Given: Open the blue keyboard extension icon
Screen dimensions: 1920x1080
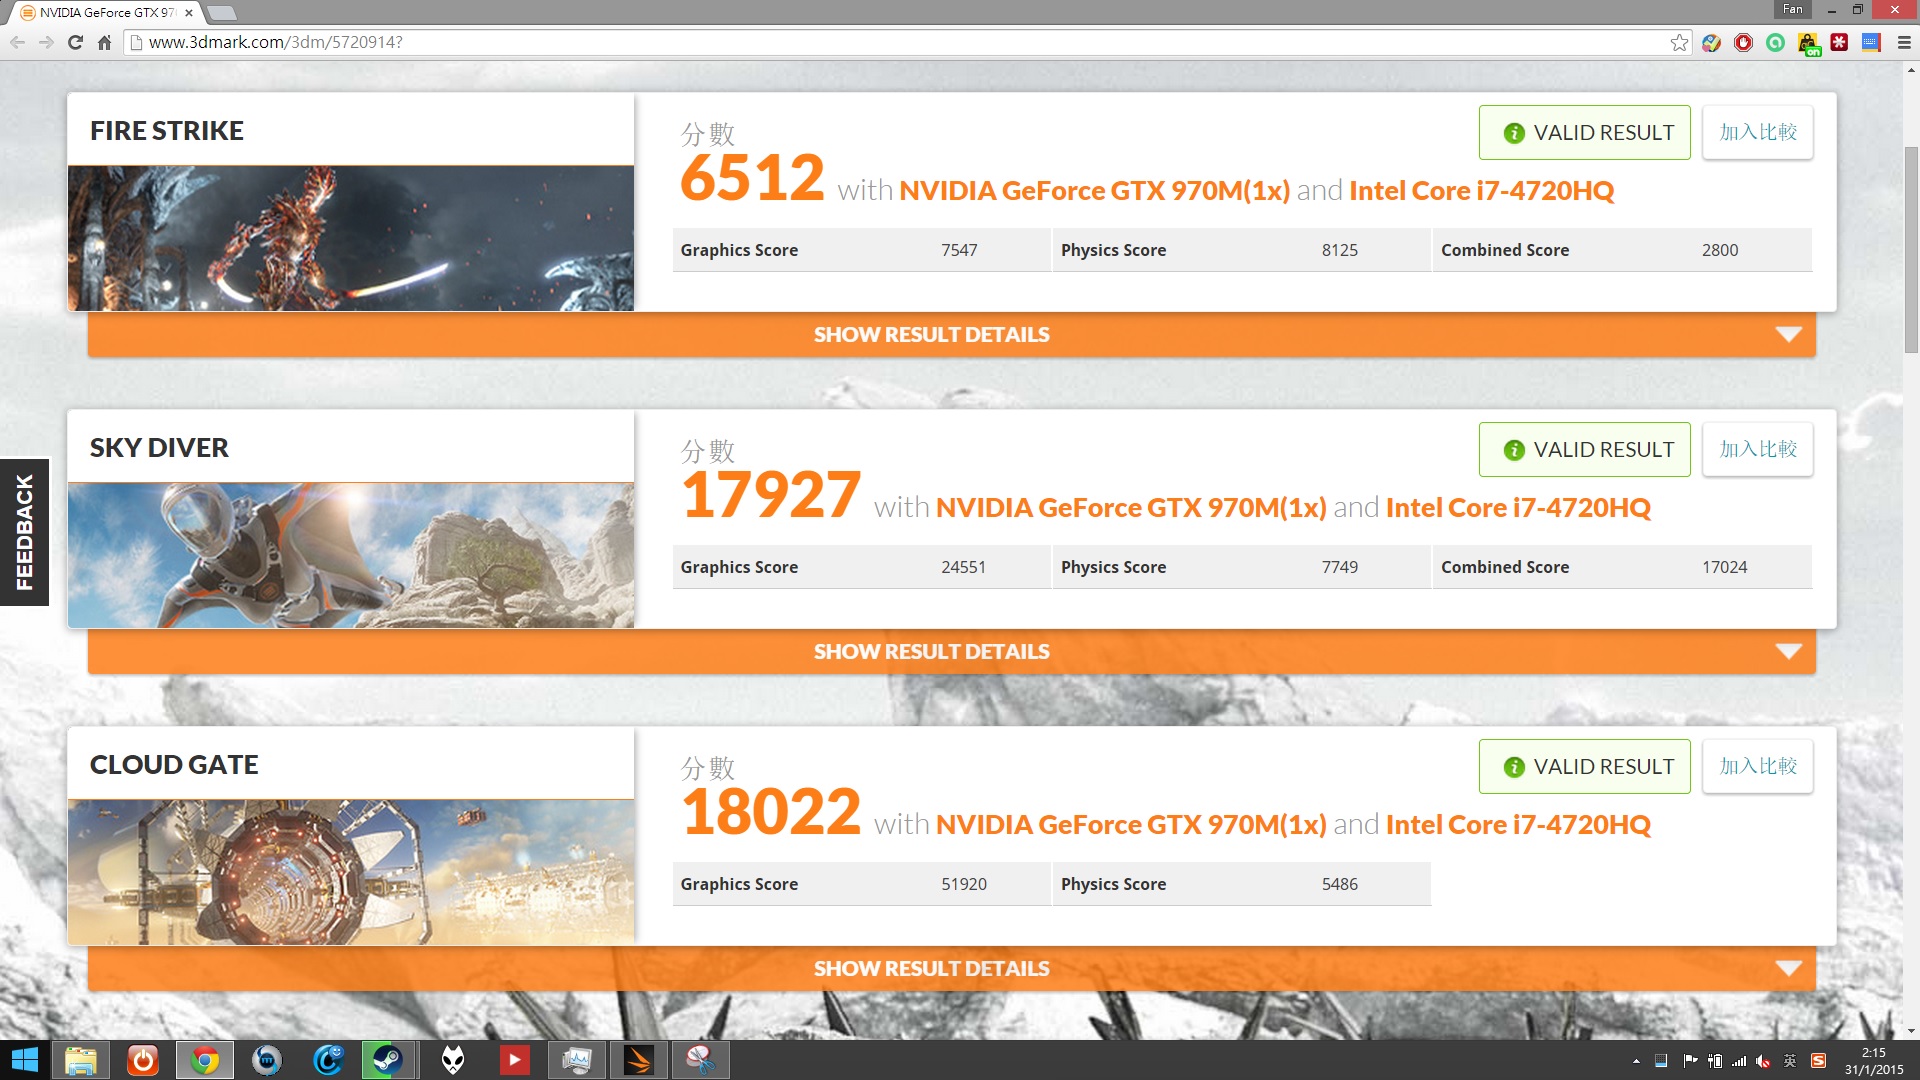Looking at the screenshot, I should (1872, 42).
